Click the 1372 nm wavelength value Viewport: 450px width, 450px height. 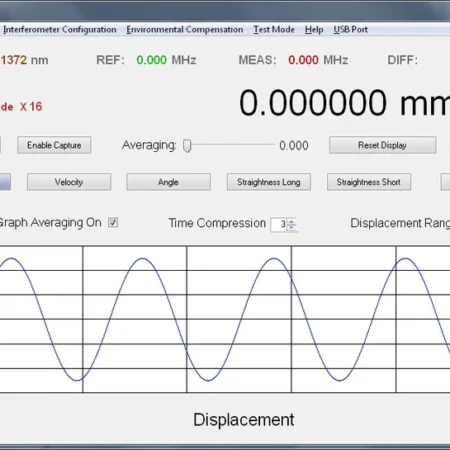(x=24, y=60)
